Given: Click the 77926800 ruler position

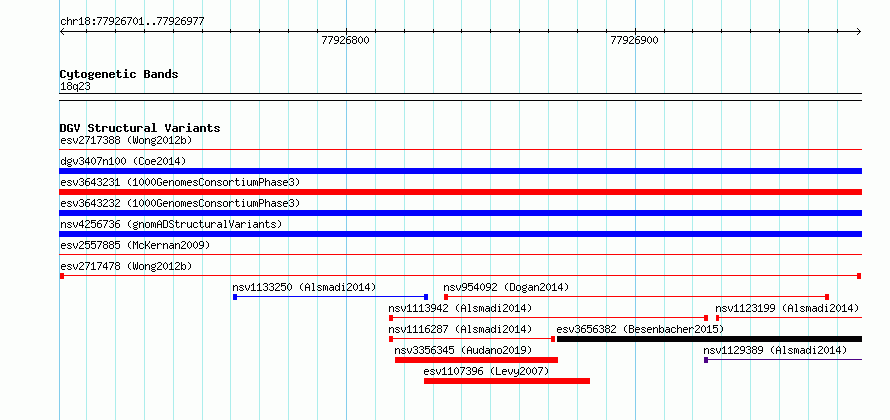Looking at the screenshot, I should point(345,40).
